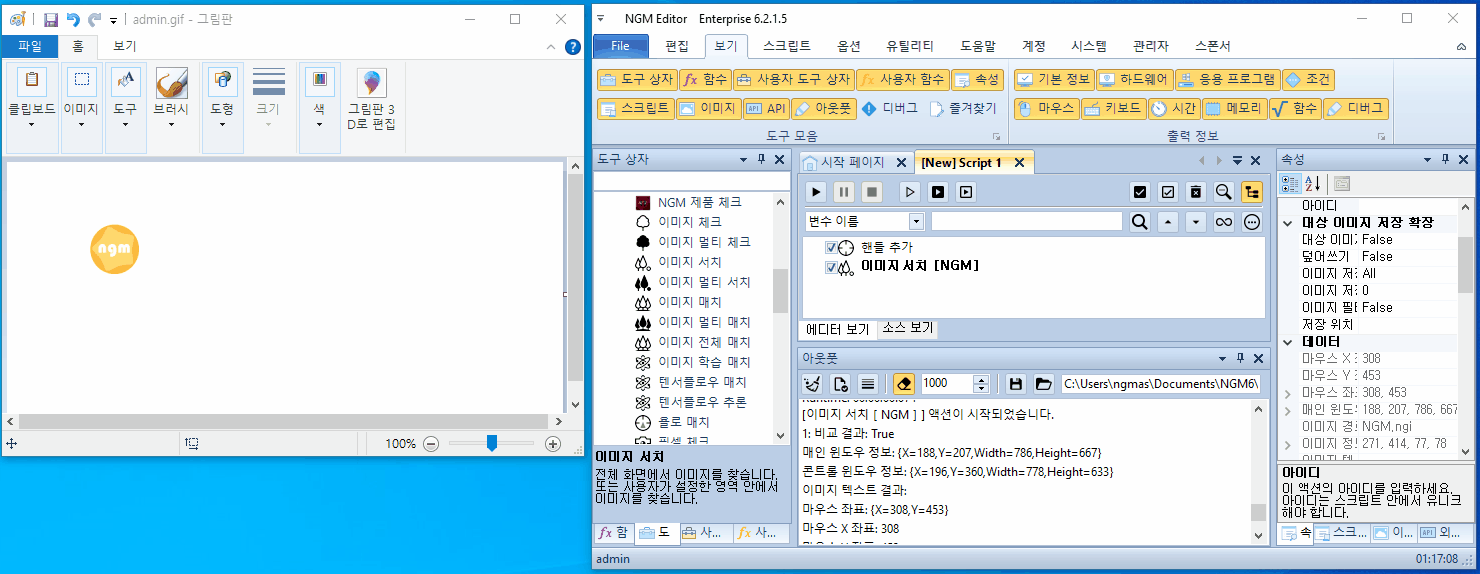The height and width of the screenshot is (574, 1480).
Task: Collapse the 데이터 property group
Action: point(1288,342)
